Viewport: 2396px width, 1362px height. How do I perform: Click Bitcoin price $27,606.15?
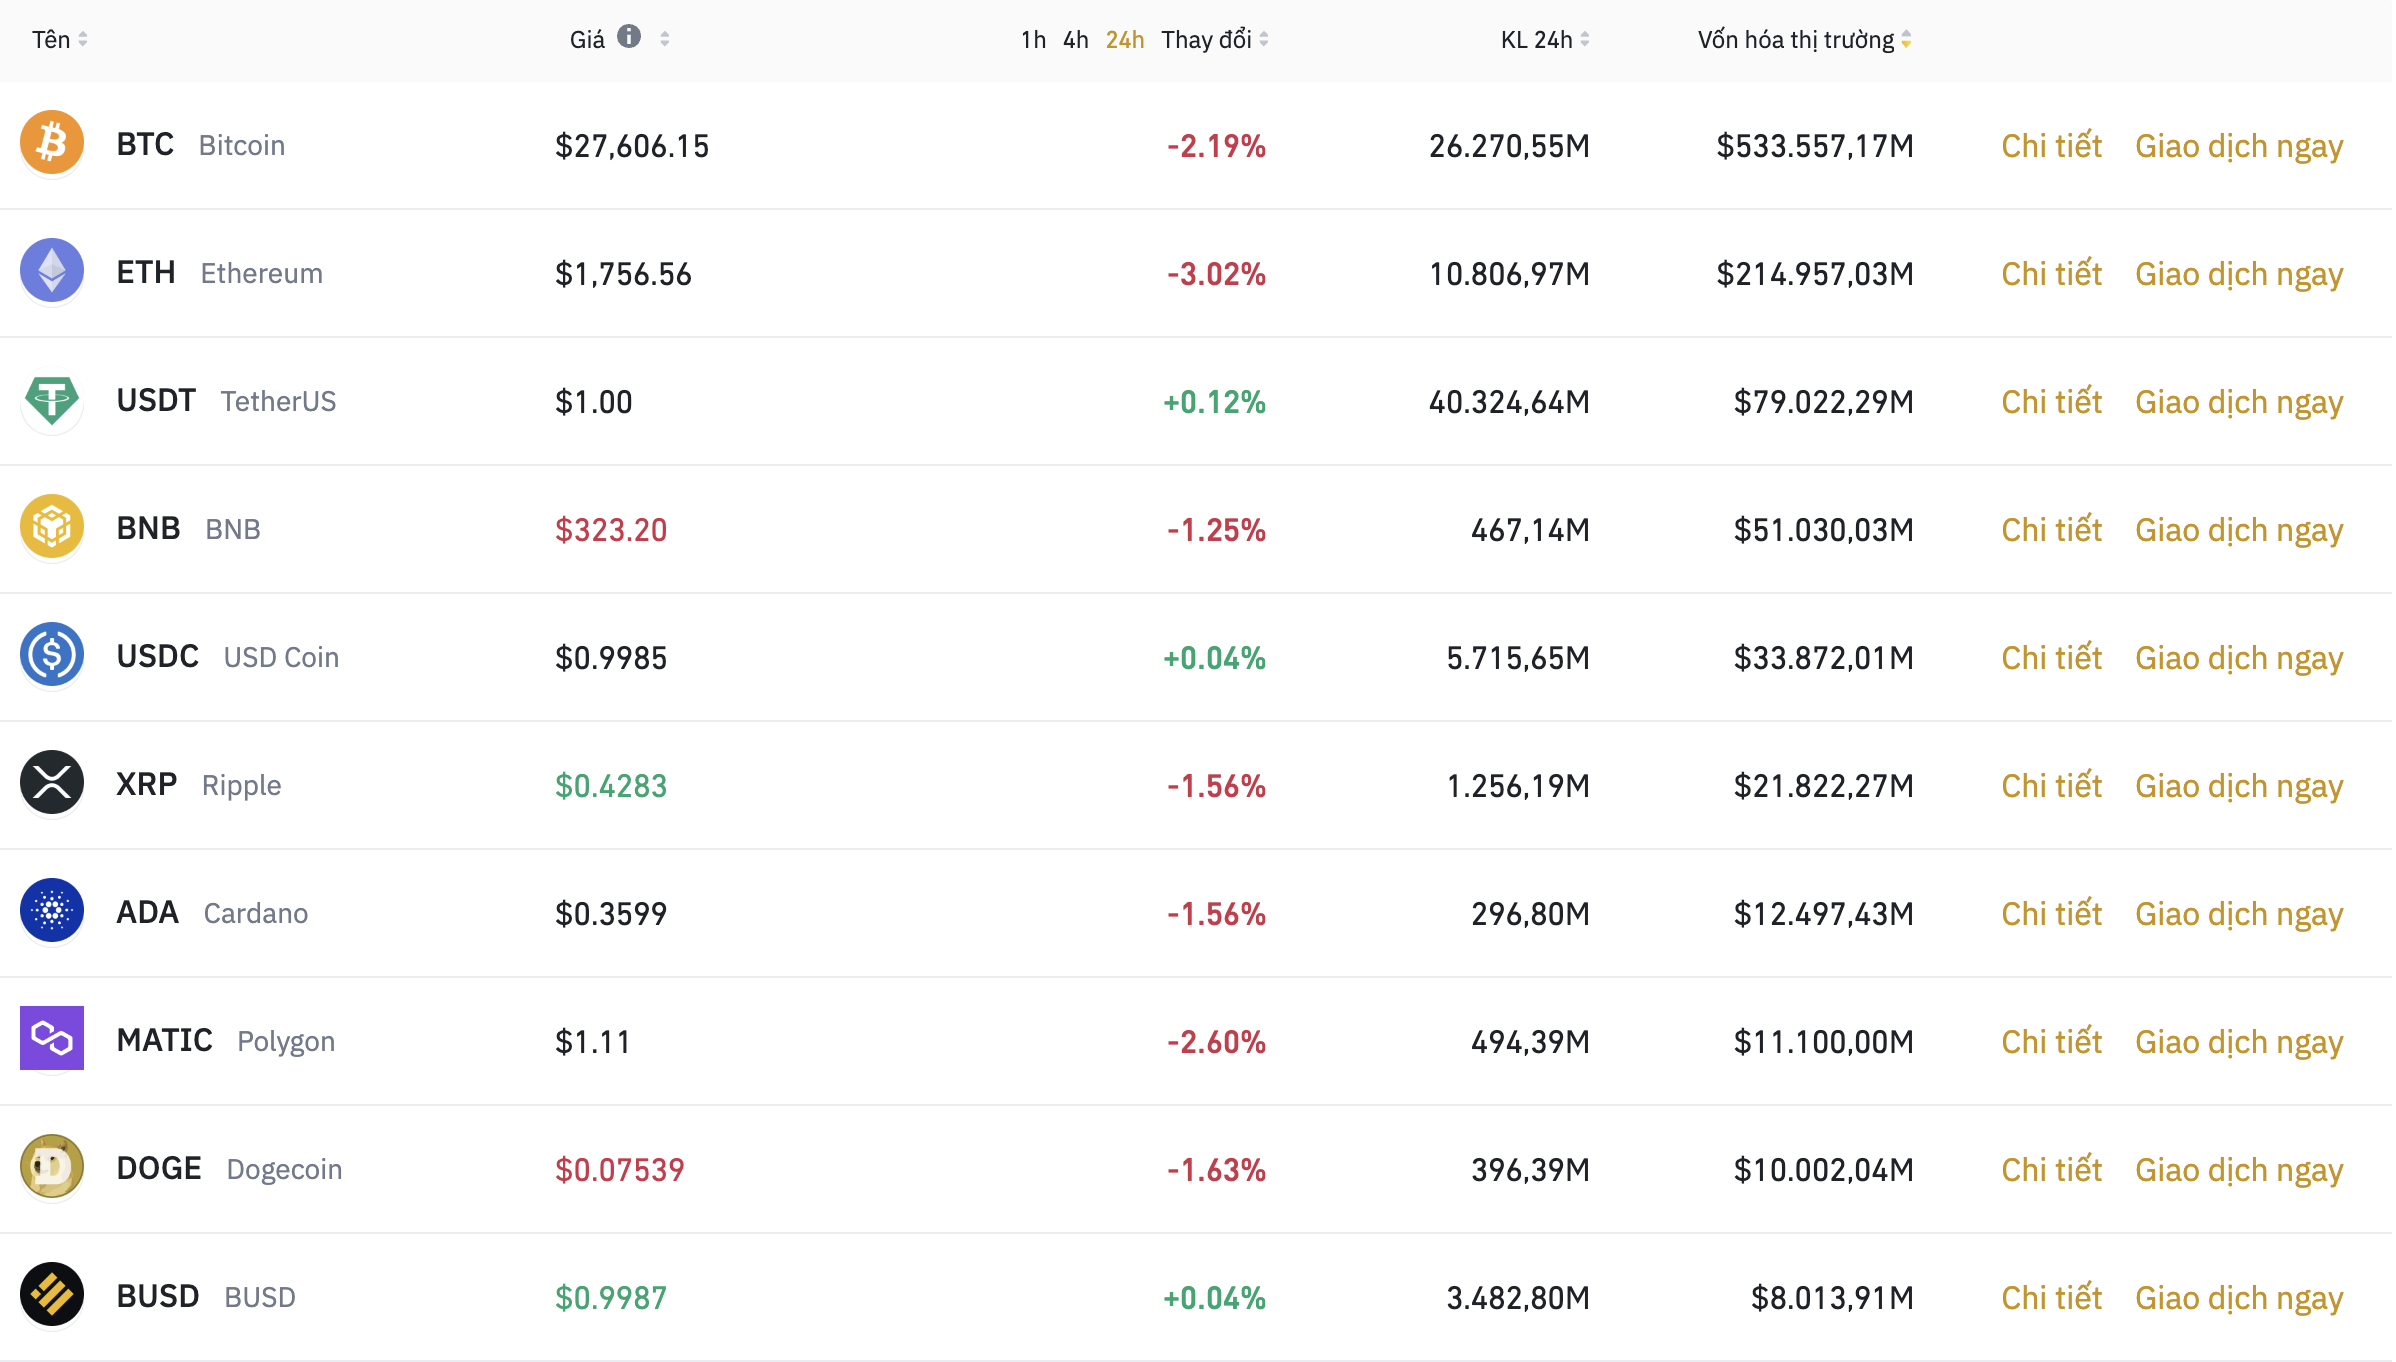point(632,146)
